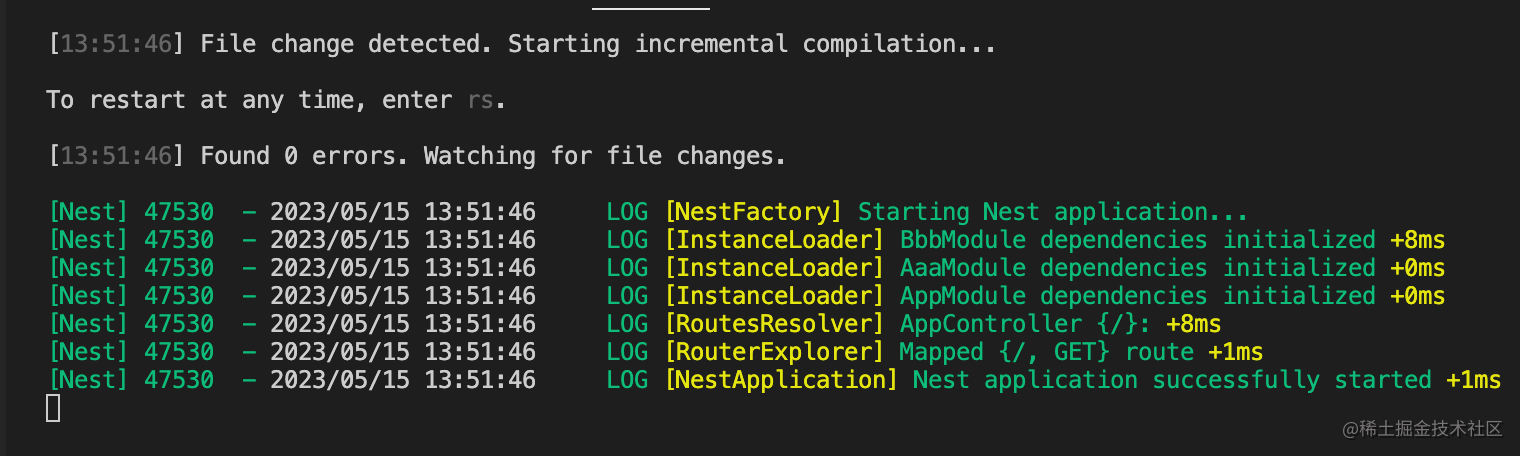Viewport: 1520px width, 456px height.
Task: Click the "Mapped {/, GET} route" text
Action: pos(1046,352)
